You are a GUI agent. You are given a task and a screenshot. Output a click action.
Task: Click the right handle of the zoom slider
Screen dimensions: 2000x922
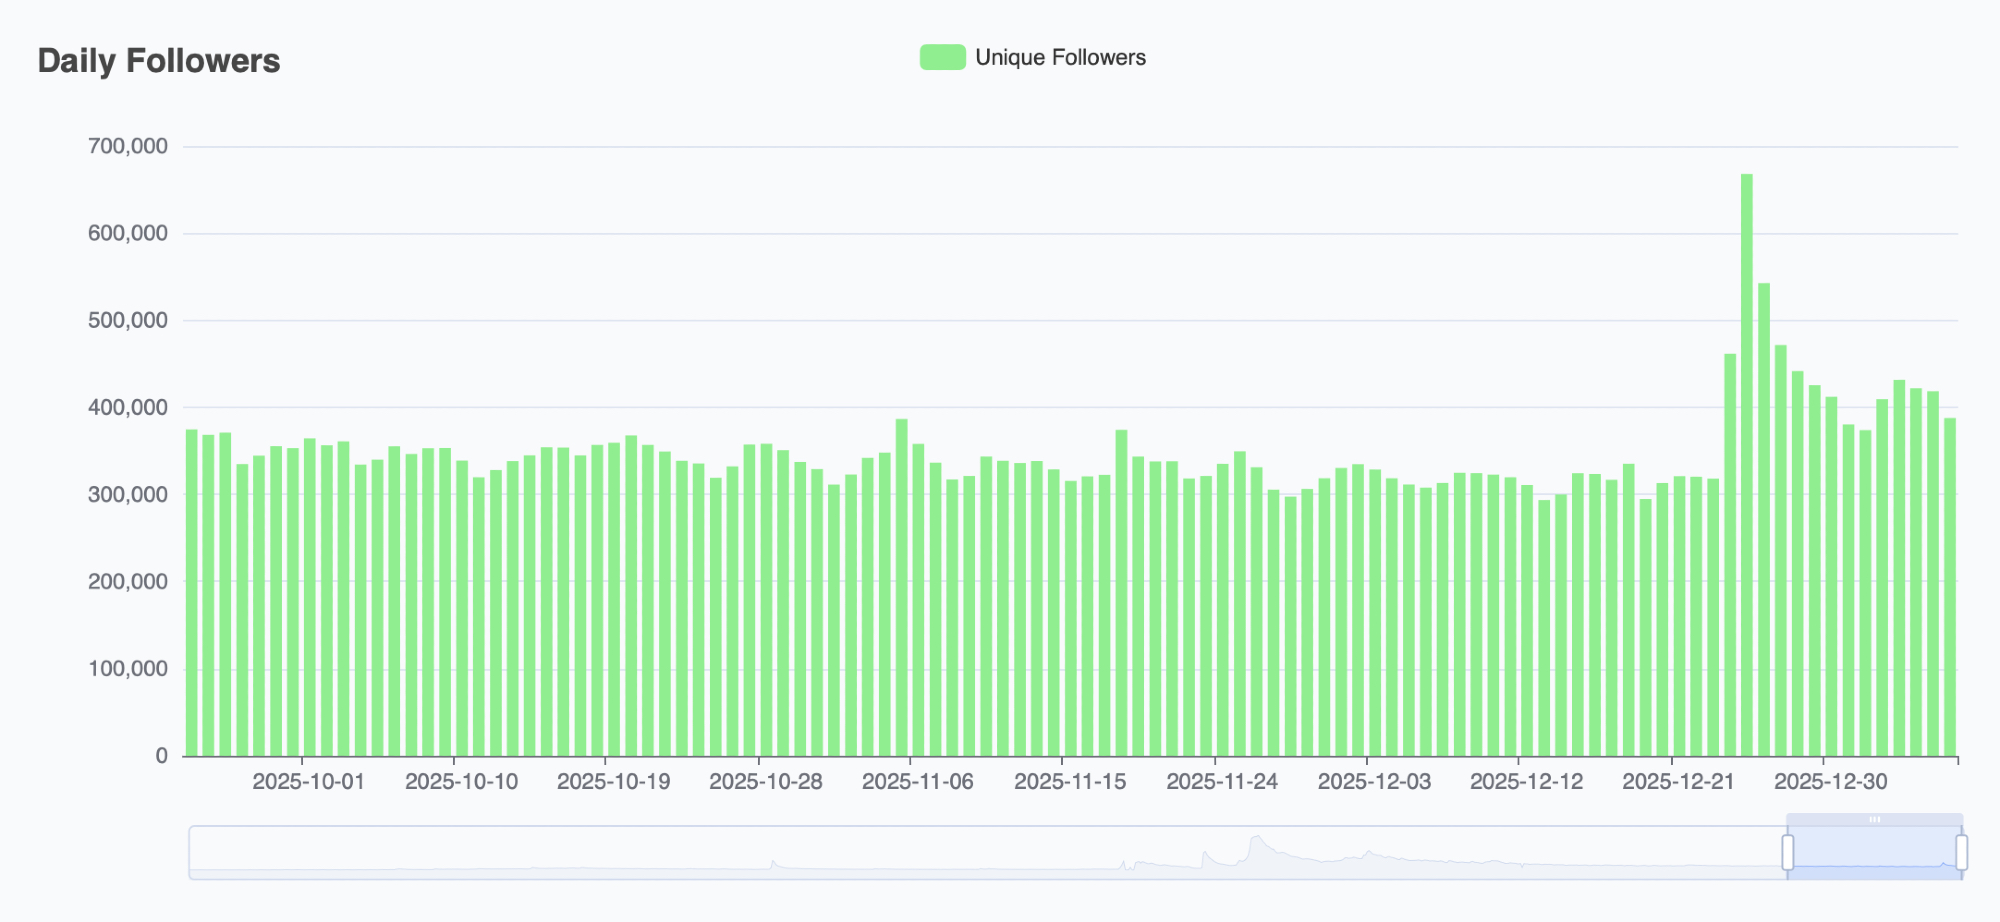click(x=1961, y=853)
